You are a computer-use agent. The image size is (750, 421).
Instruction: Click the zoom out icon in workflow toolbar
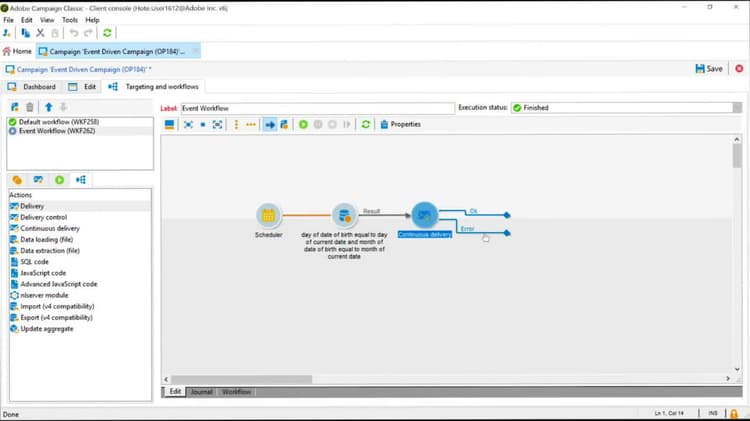tap(218, 124)
